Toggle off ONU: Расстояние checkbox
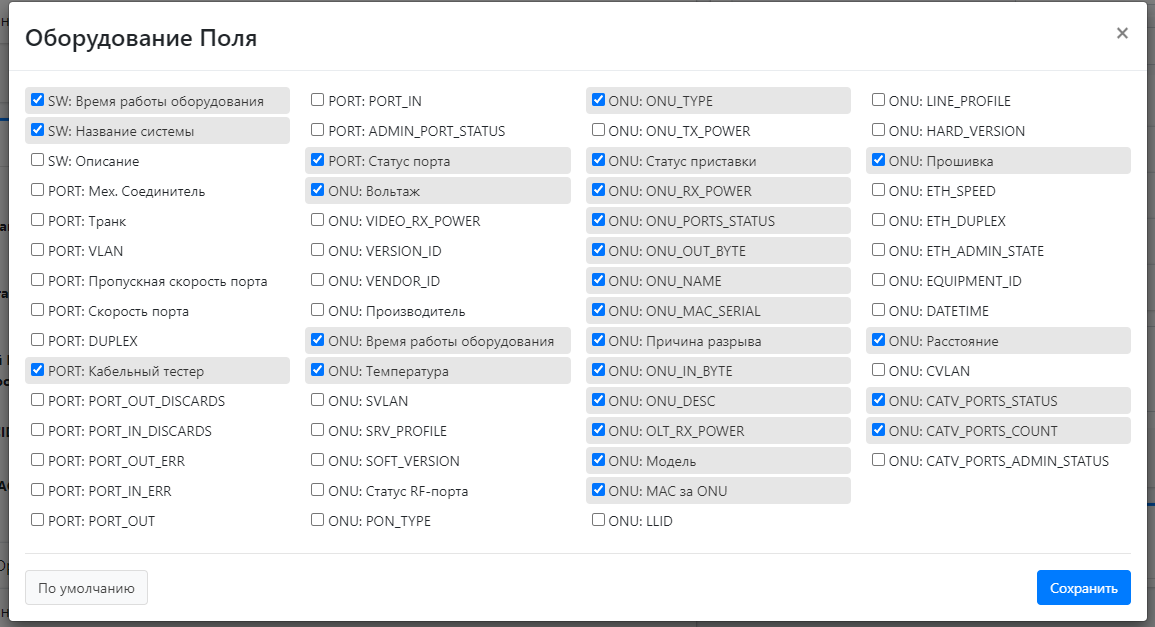The width and height of the screenshot is (1155, 627). [x=878, y=340]
